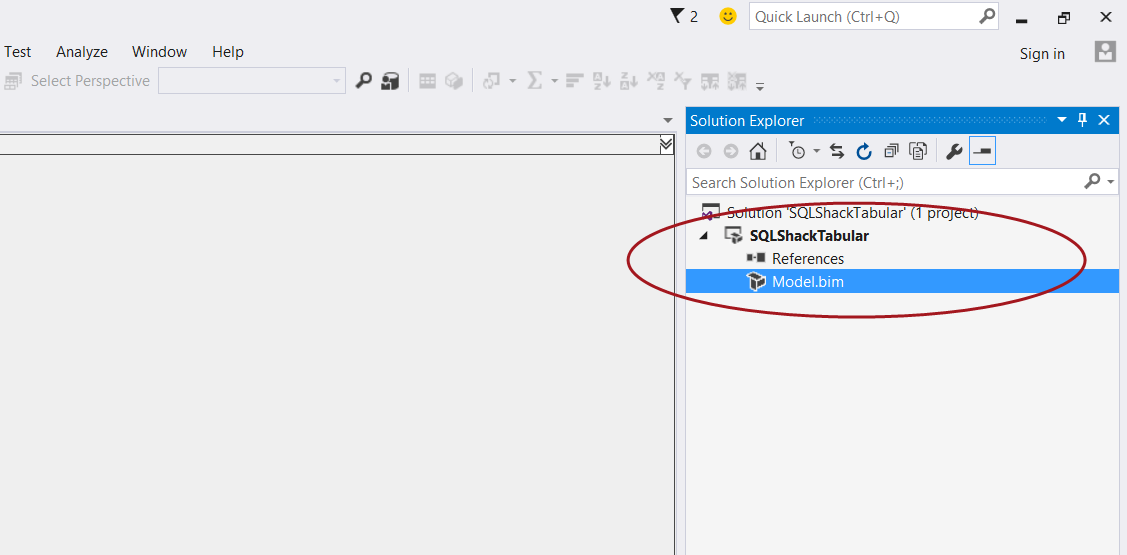Click the freeze columns icon
The height and width of the screenshot is (555, 1127).
(x=711, y=81)
